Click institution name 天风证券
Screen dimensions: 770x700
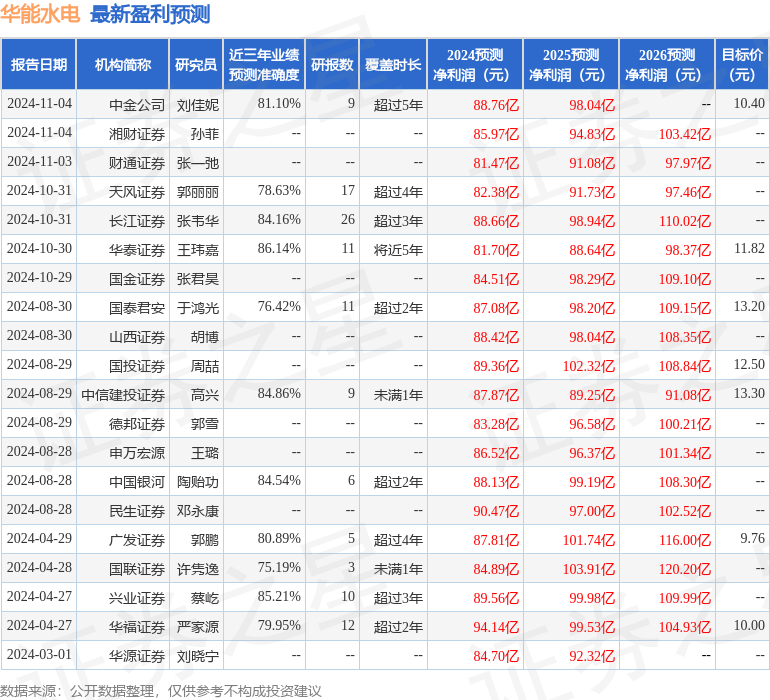pyautogui.click(x=137, y=192)
